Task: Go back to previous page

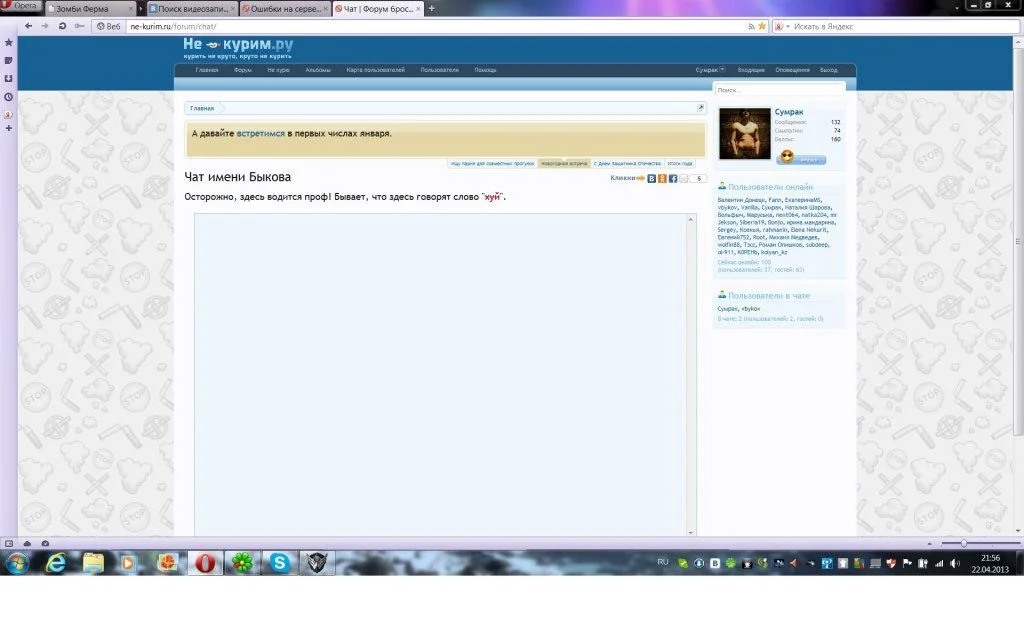Action: [28, 26]
